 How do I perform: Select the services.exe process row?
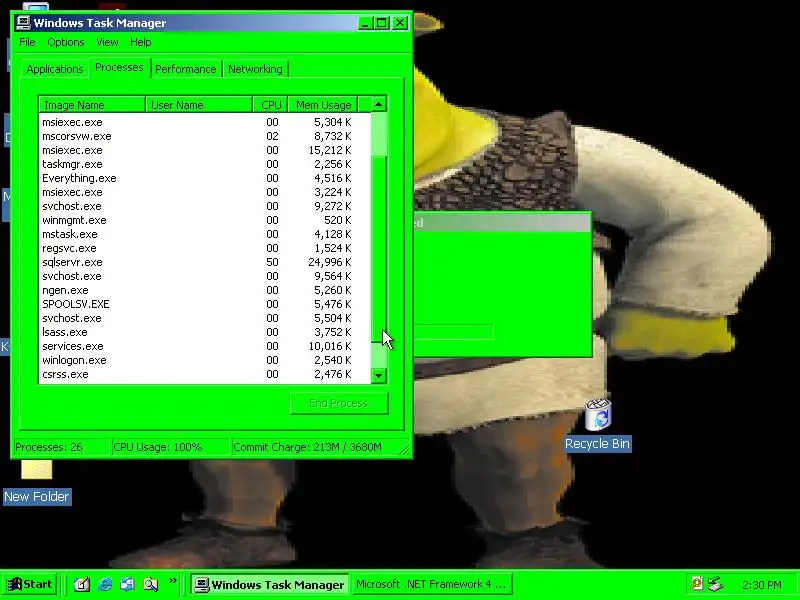pyautogui.click(x=205, y=346)
